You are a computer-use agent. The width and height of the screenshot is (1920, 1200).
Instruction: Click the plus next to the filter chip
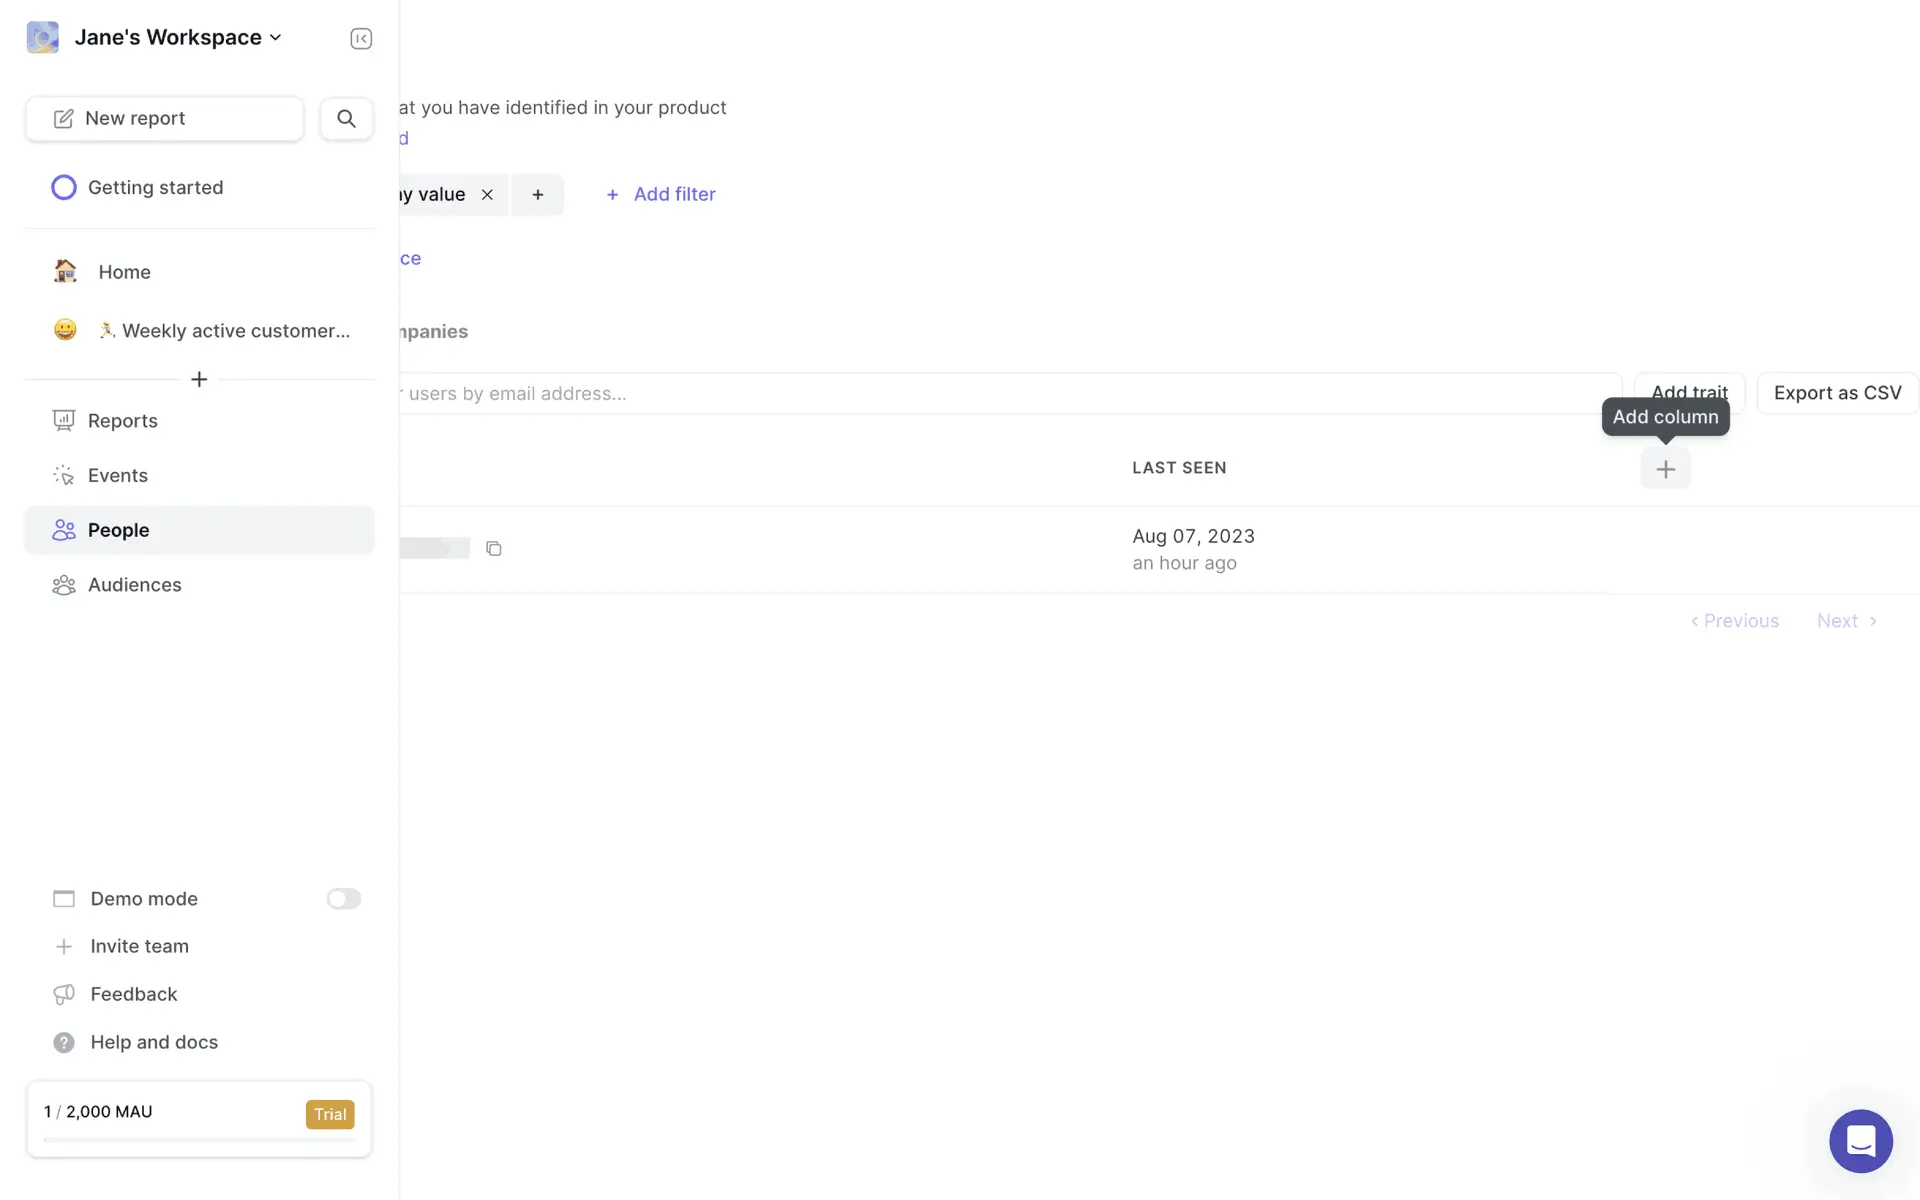[x=538, y=195]
